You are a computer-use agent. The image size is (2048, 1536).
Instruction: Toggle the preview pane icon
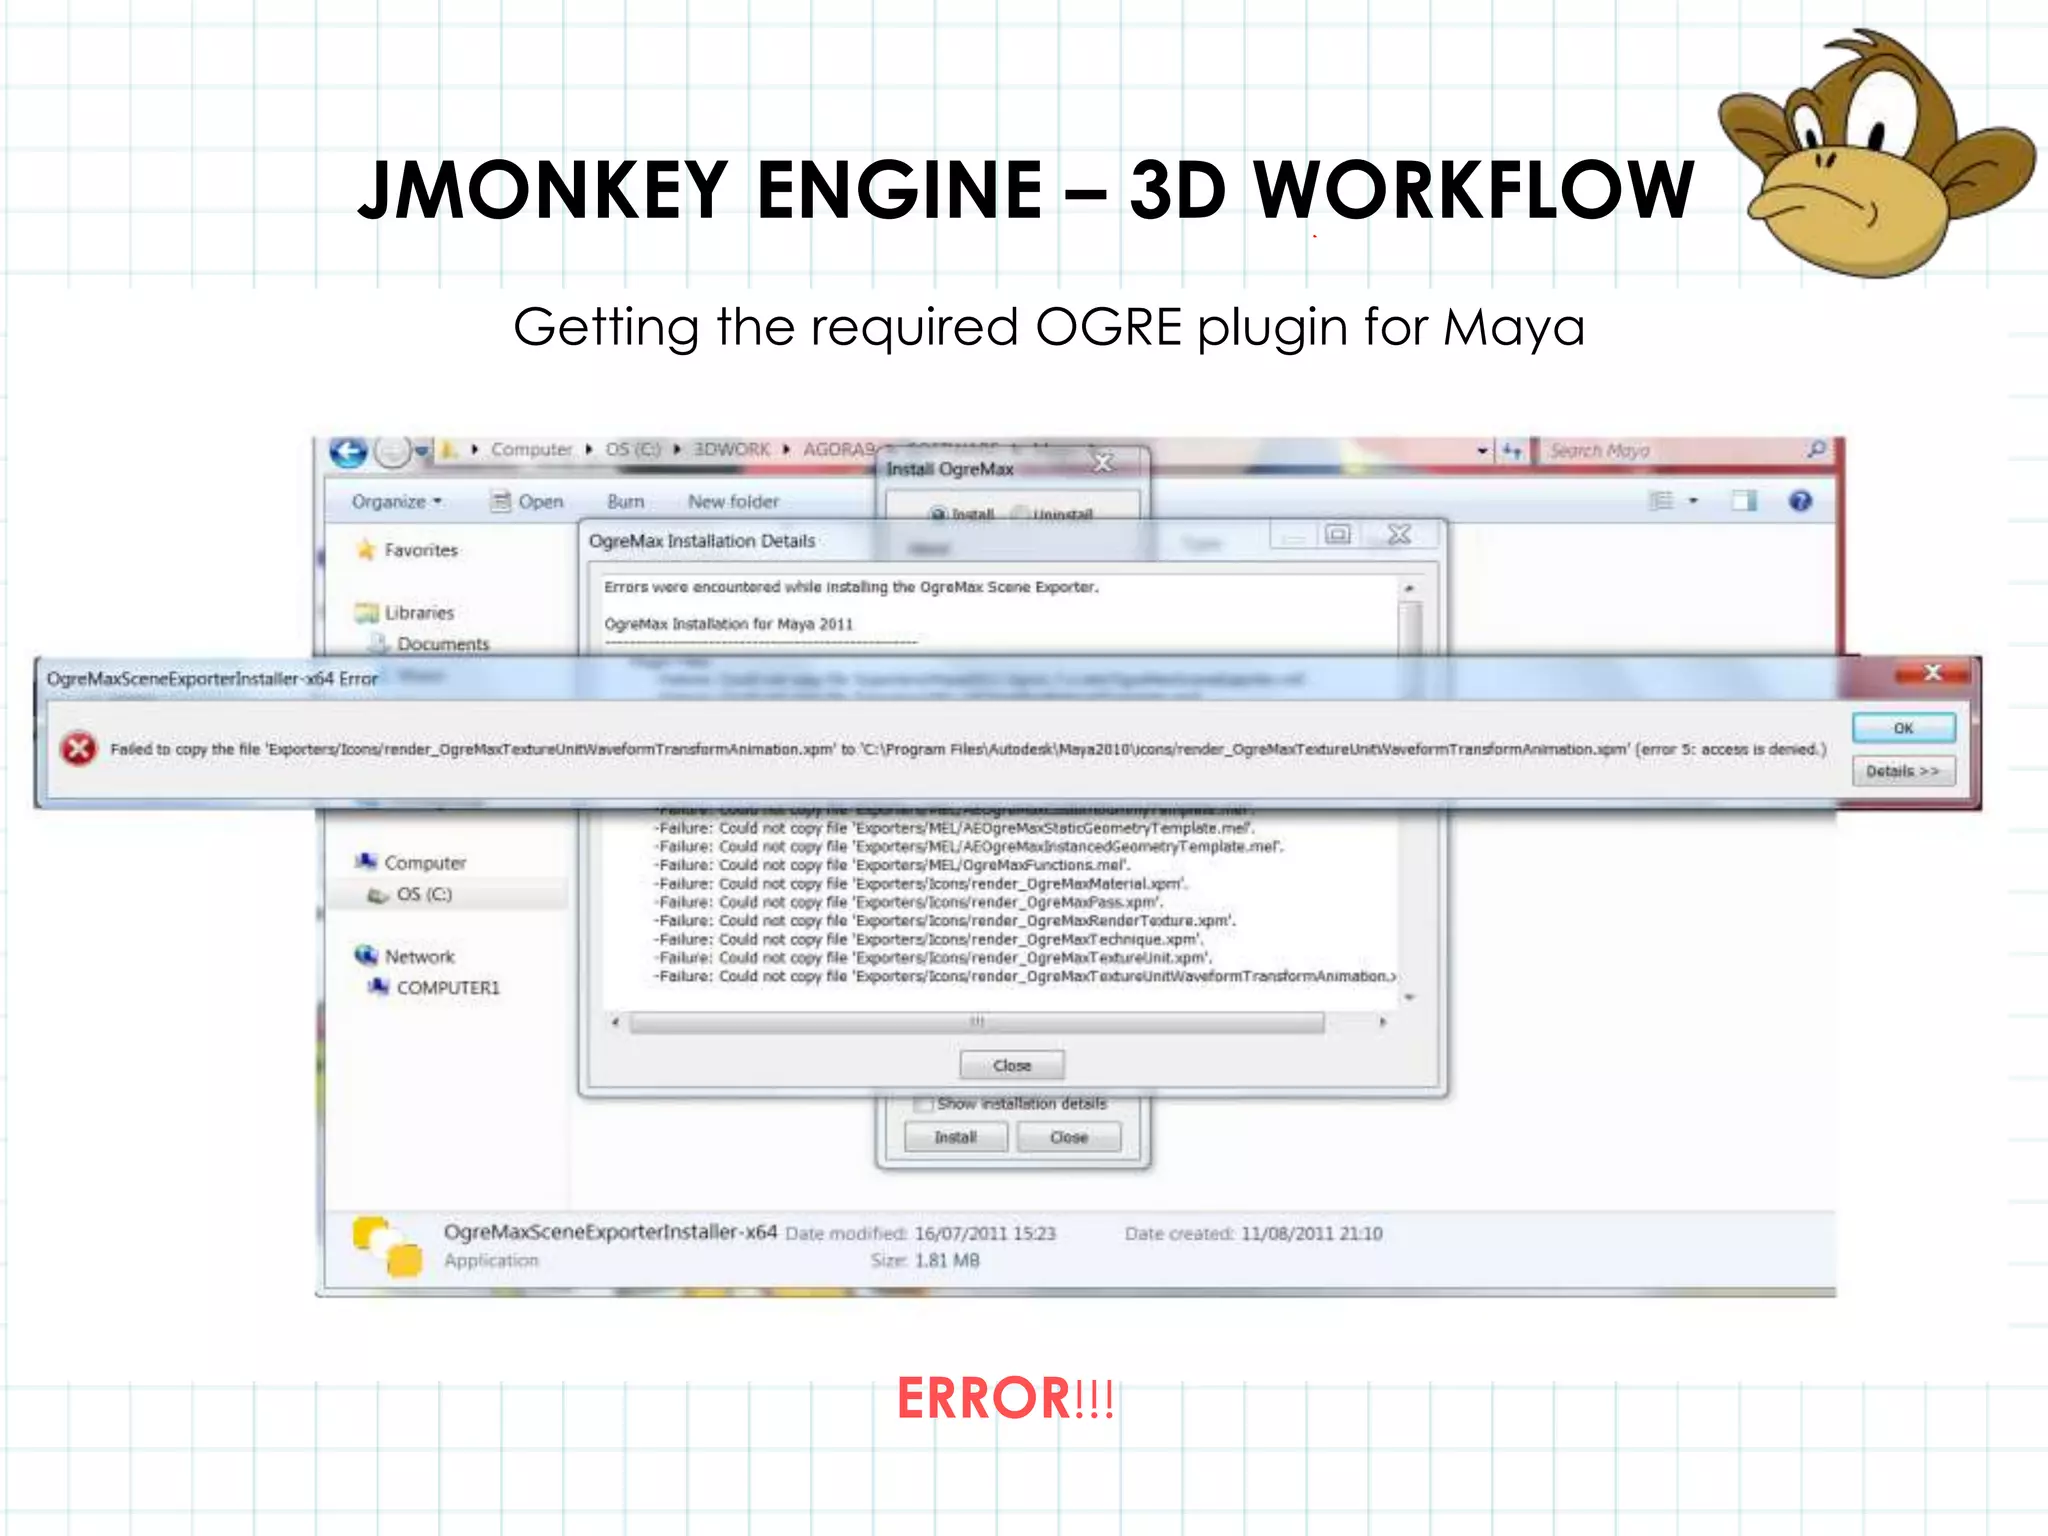(1743, 501)
